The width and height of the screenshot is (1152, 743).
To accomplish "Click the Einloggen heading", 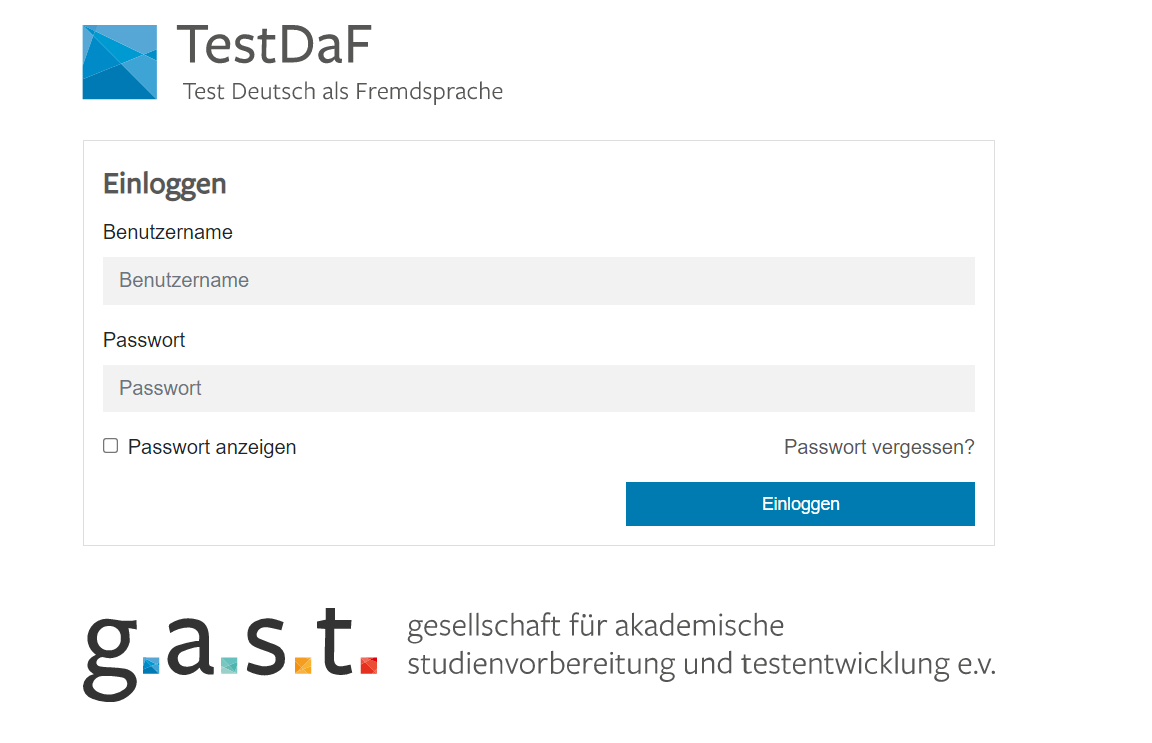I will tap(165, 184).
